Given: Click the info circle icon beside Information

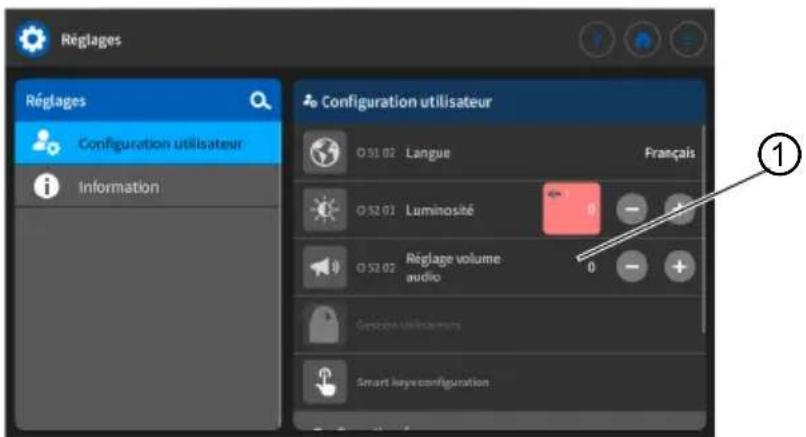Looking at the screenshot, I should point(46,186).
